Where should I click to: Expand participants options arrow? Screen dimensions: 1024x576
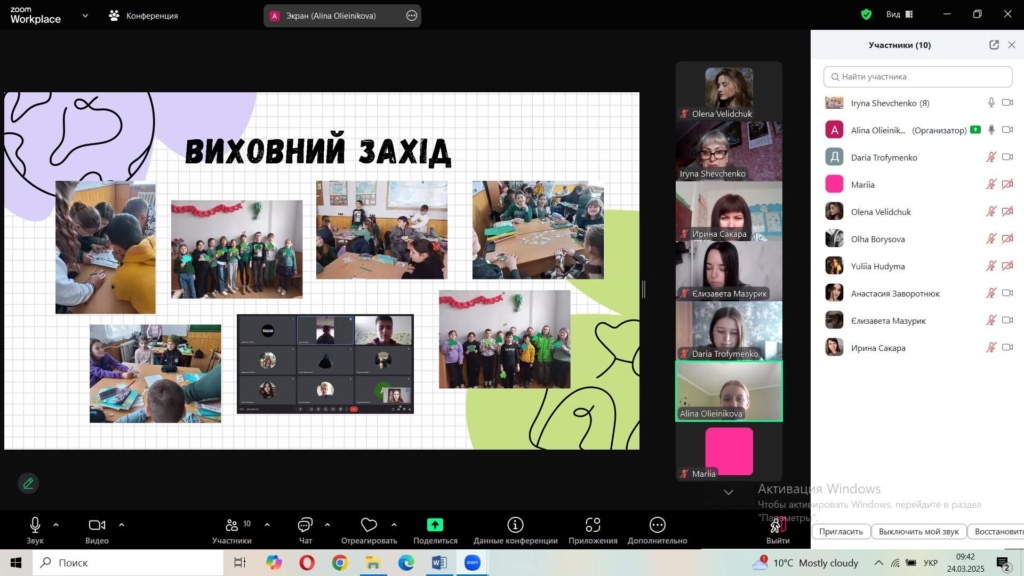[267, 524]
